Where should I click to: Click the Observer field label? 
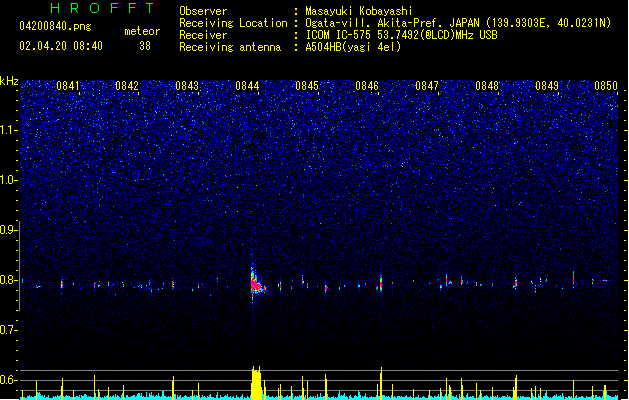203,11
